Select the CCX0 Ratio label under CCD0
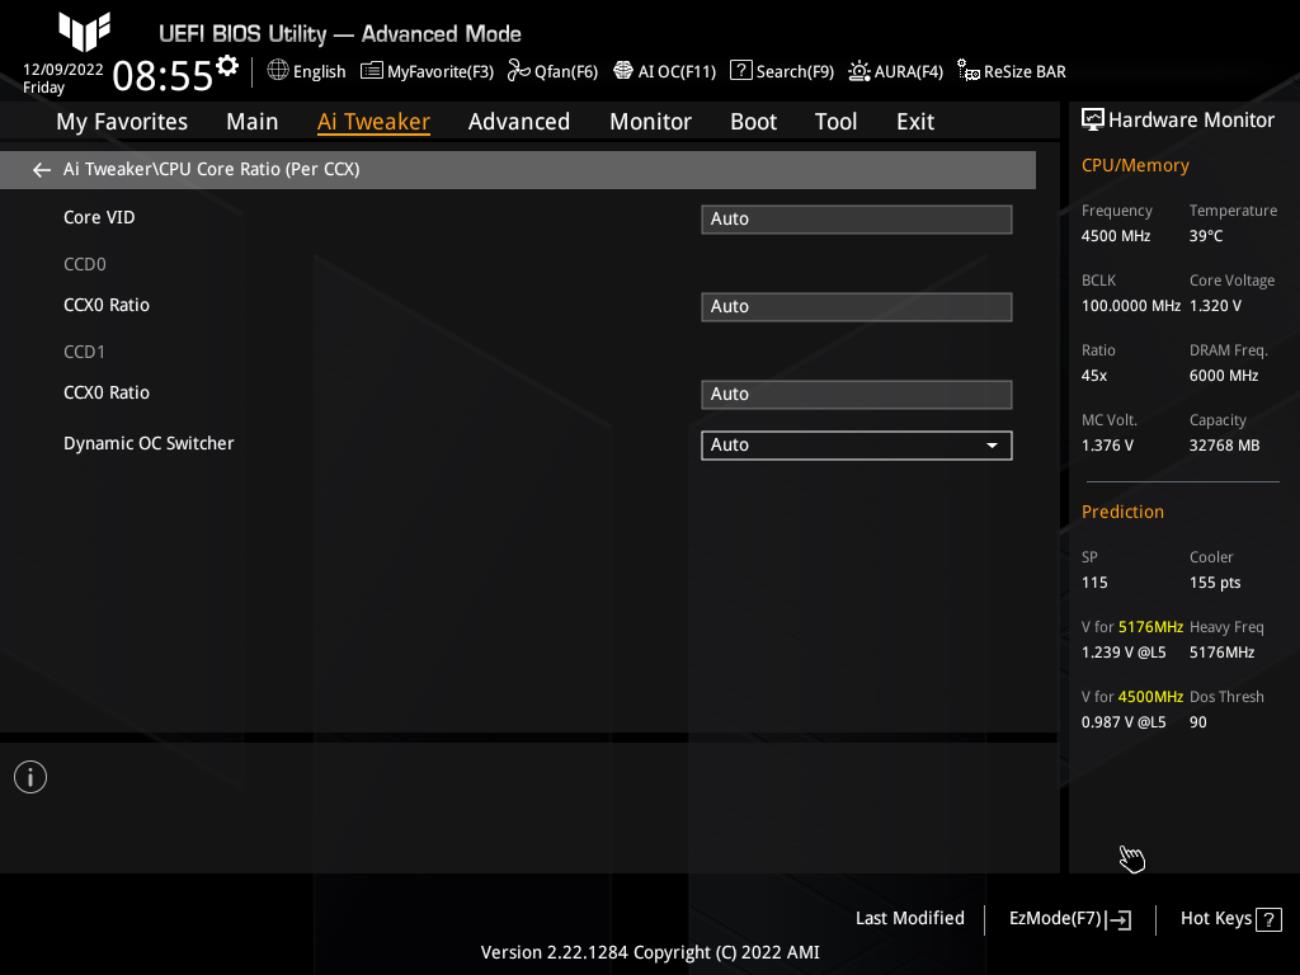The height and width of the screenshot is (975, 1300). [x=106, y=305]
